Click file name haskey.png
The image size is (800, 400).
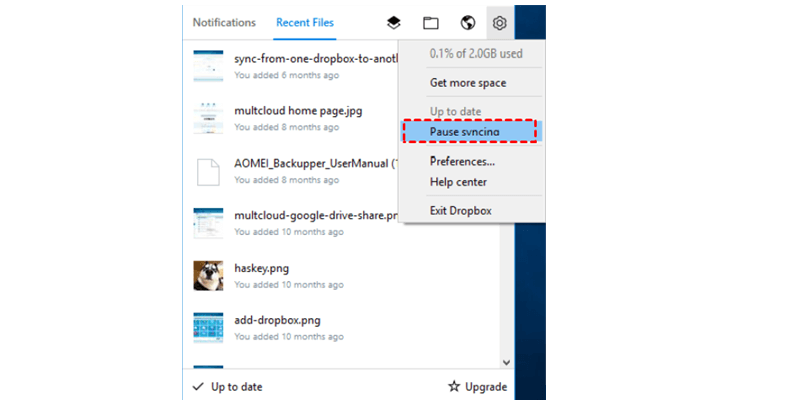point(262,268)
